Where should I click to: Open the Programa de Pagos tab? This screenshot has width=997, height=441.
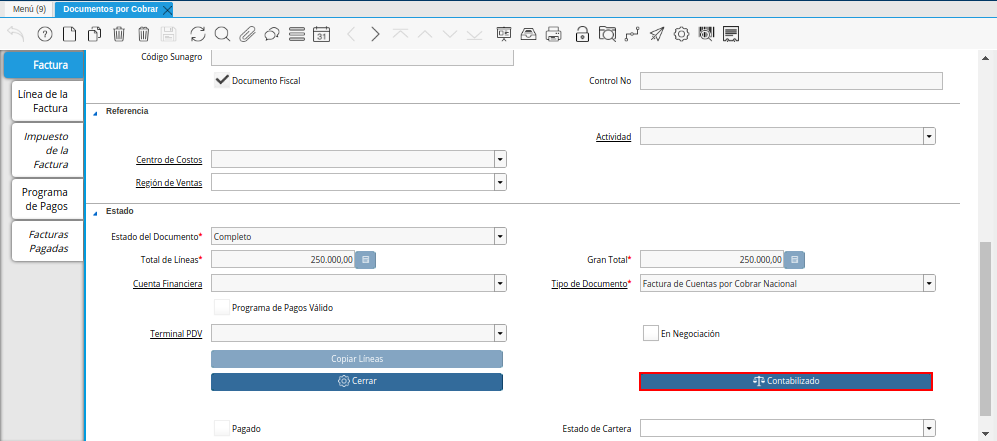pyautogui.click(x=45, y=199)
